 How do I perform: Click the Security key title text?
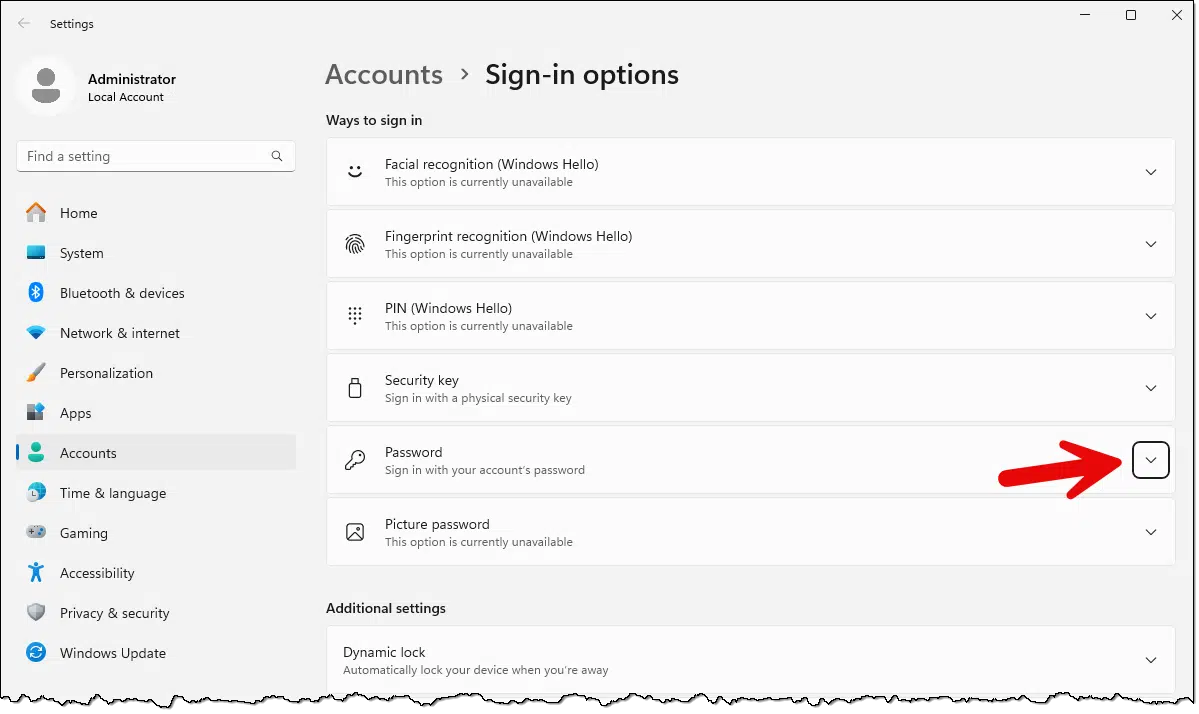[421, 380]
